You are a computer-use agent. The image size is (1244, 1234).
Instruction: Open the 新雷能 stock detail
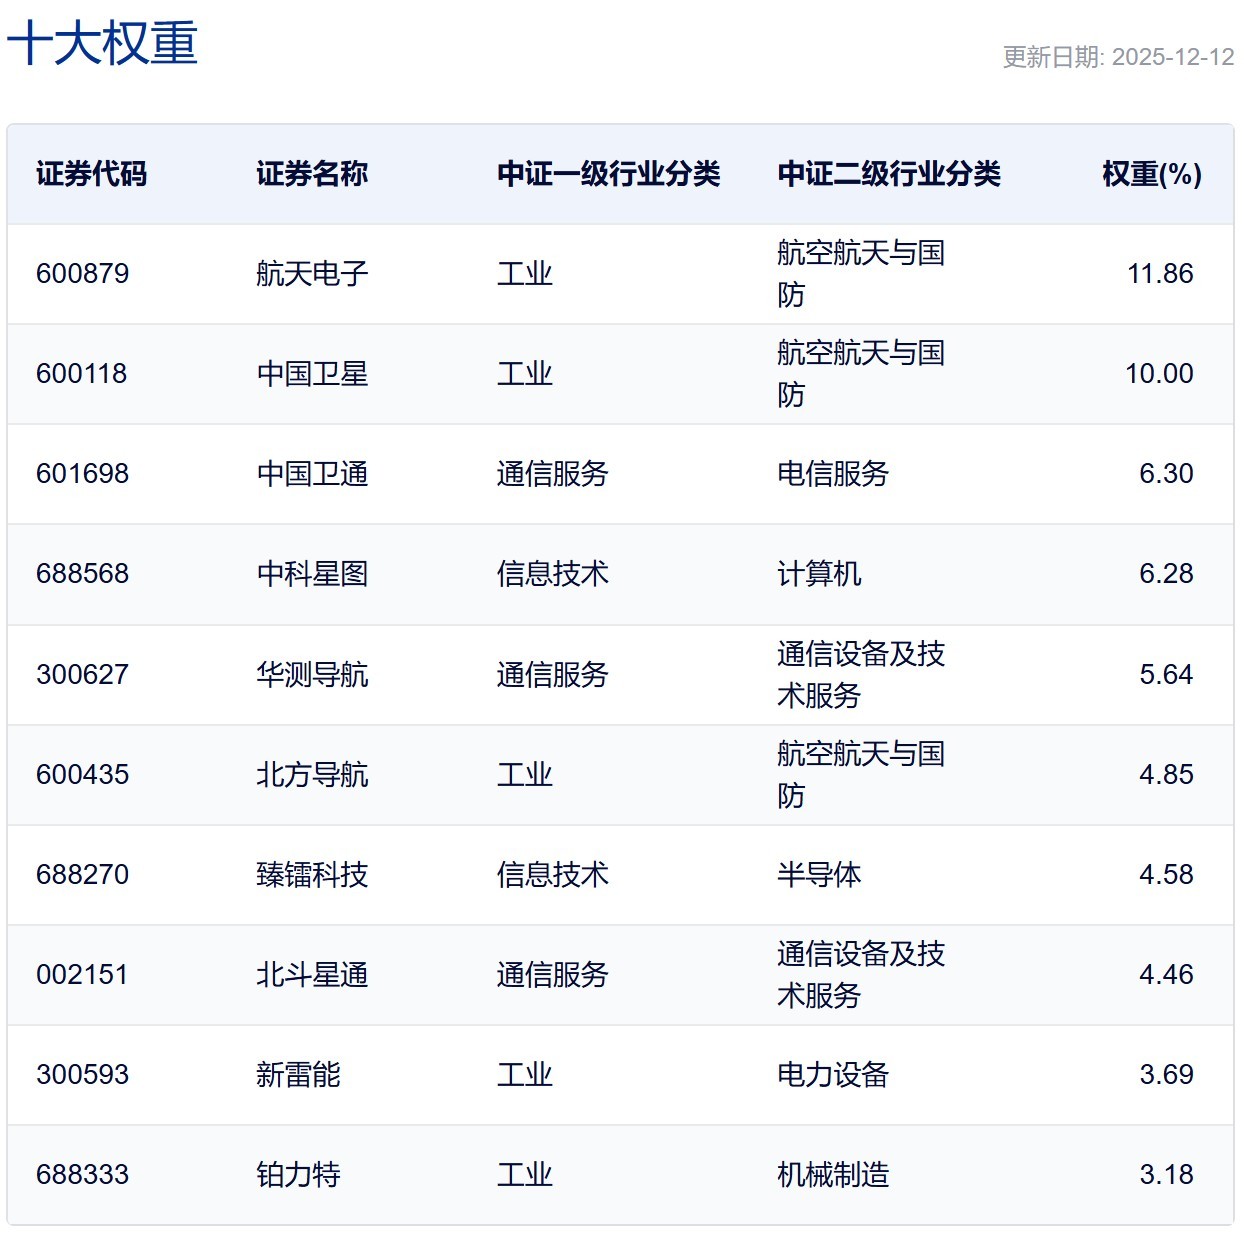[x=299, y=1075]
